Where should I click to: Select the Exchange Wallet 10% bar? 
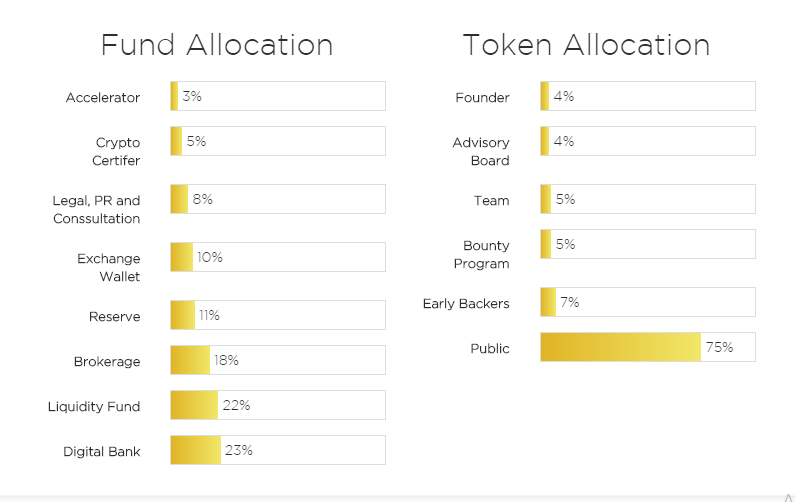277,257
